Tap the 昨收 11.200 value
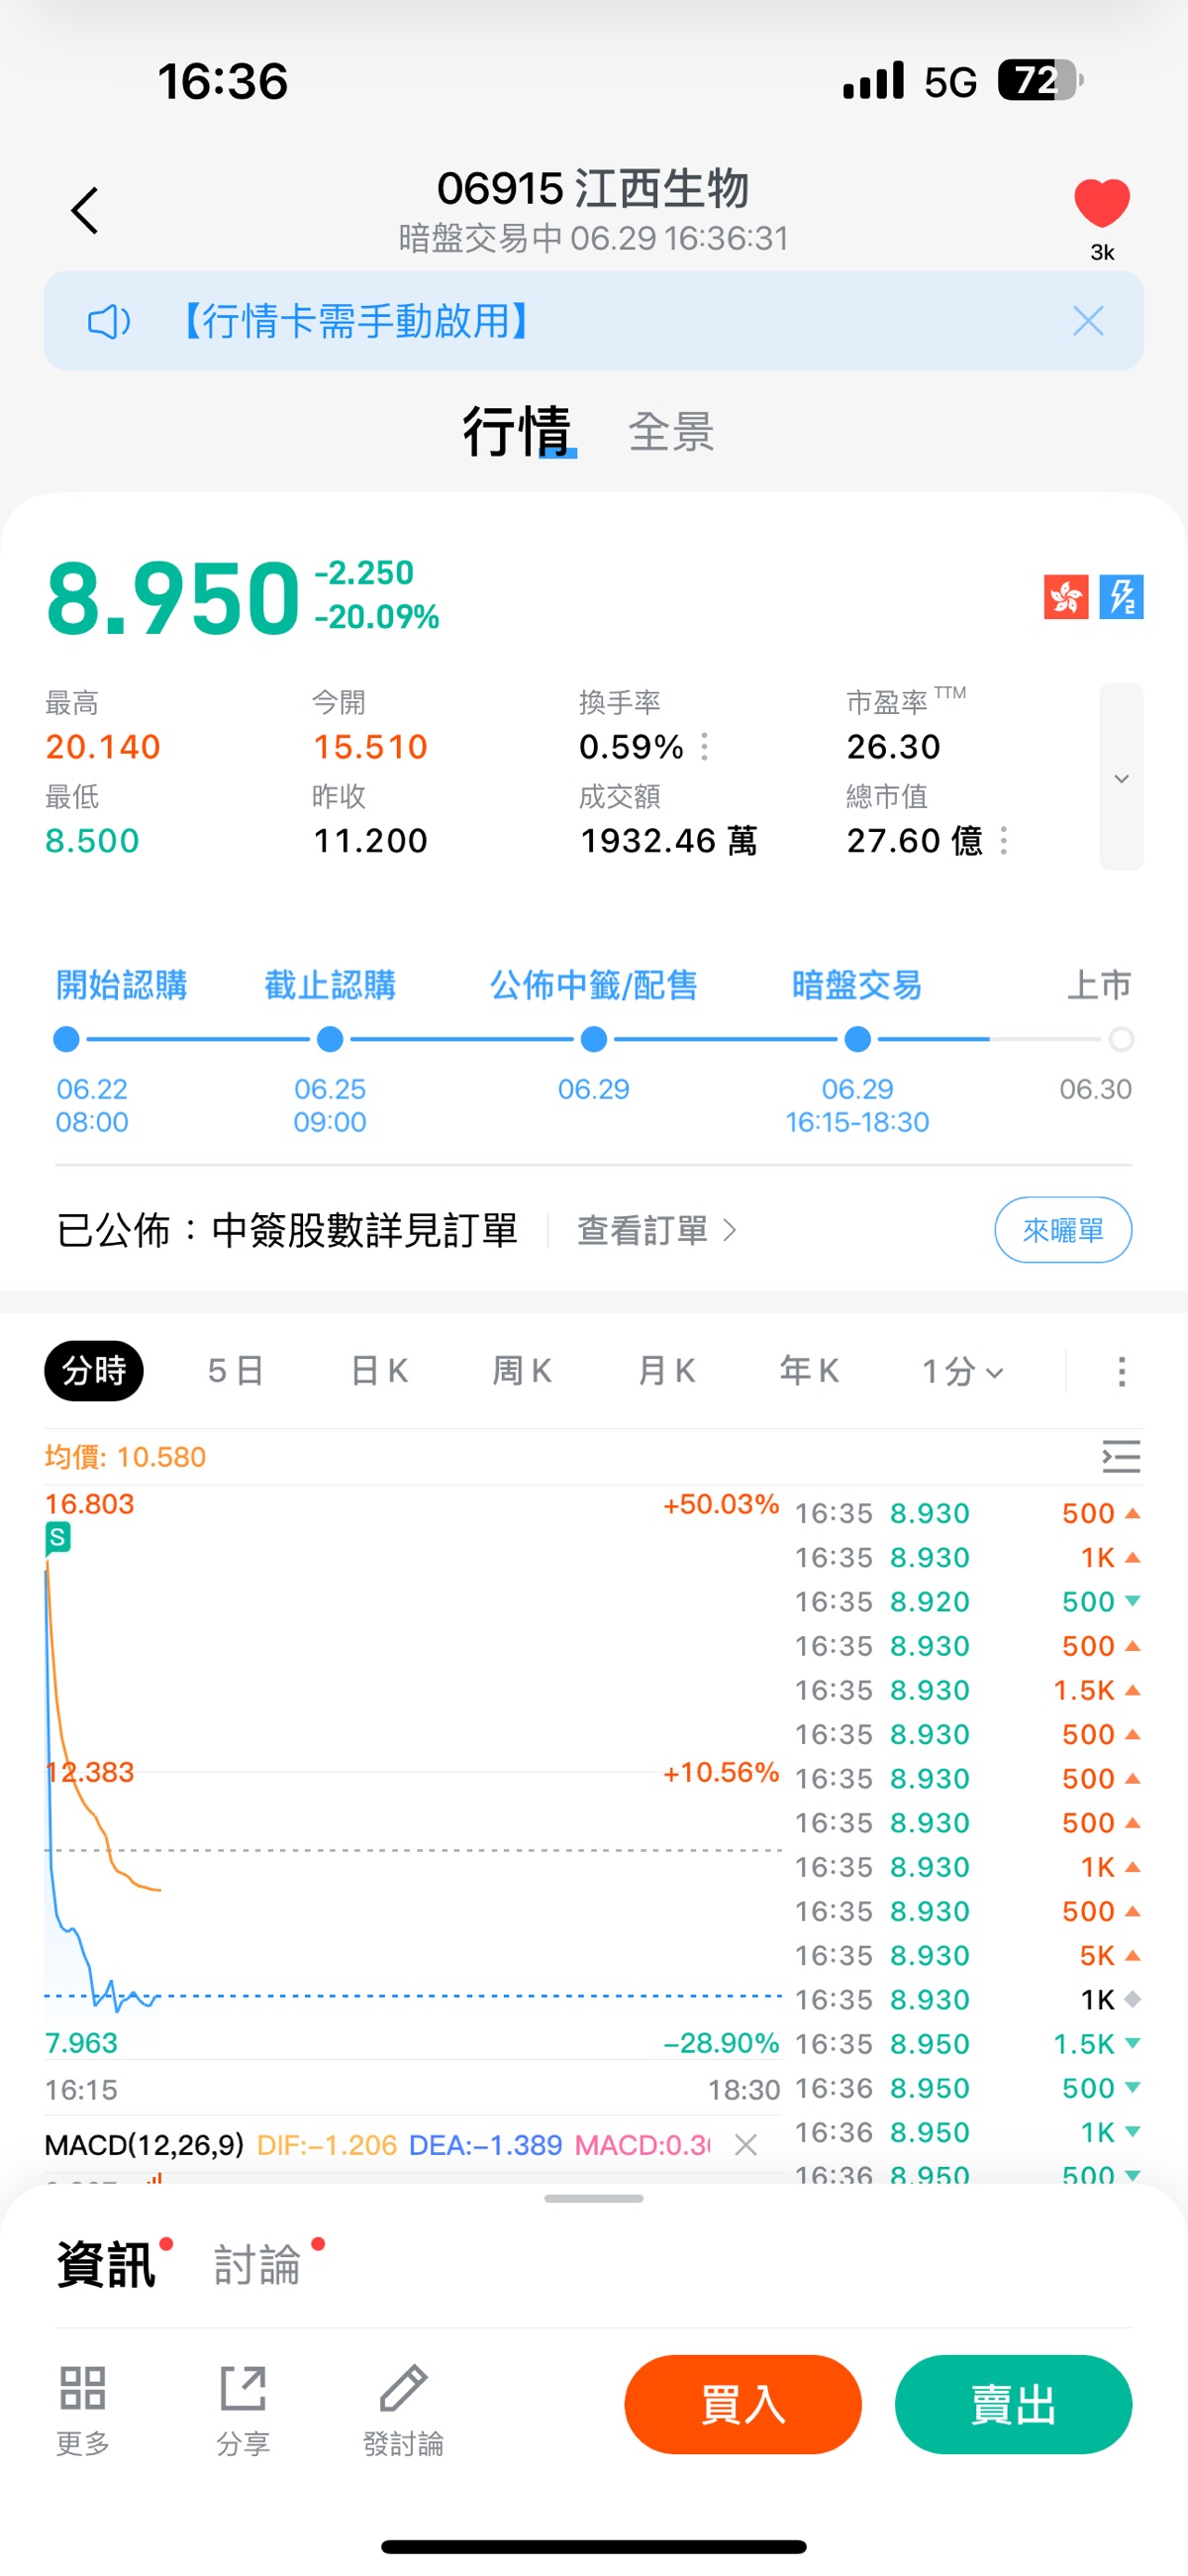The image size is (1188, 2576). 370,841
